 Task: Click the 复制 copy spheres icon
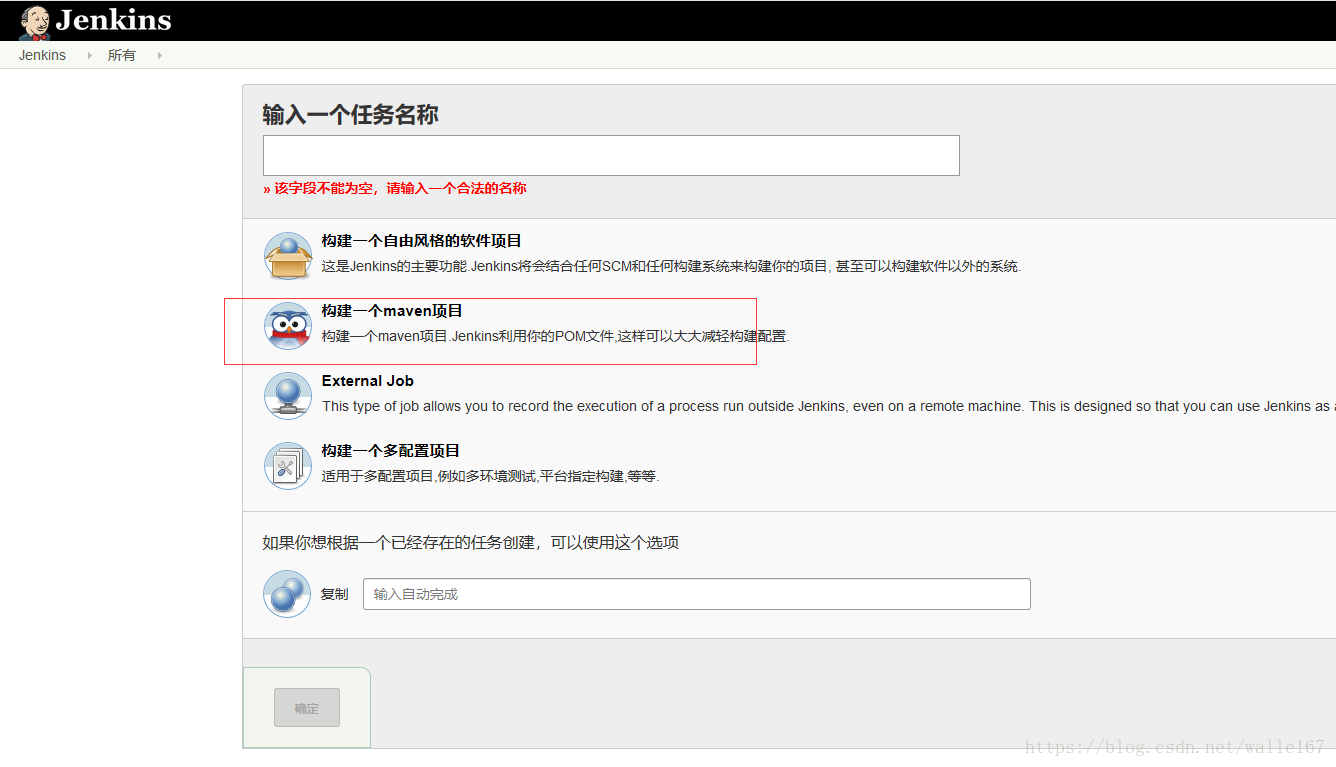(x=288, y=594)
